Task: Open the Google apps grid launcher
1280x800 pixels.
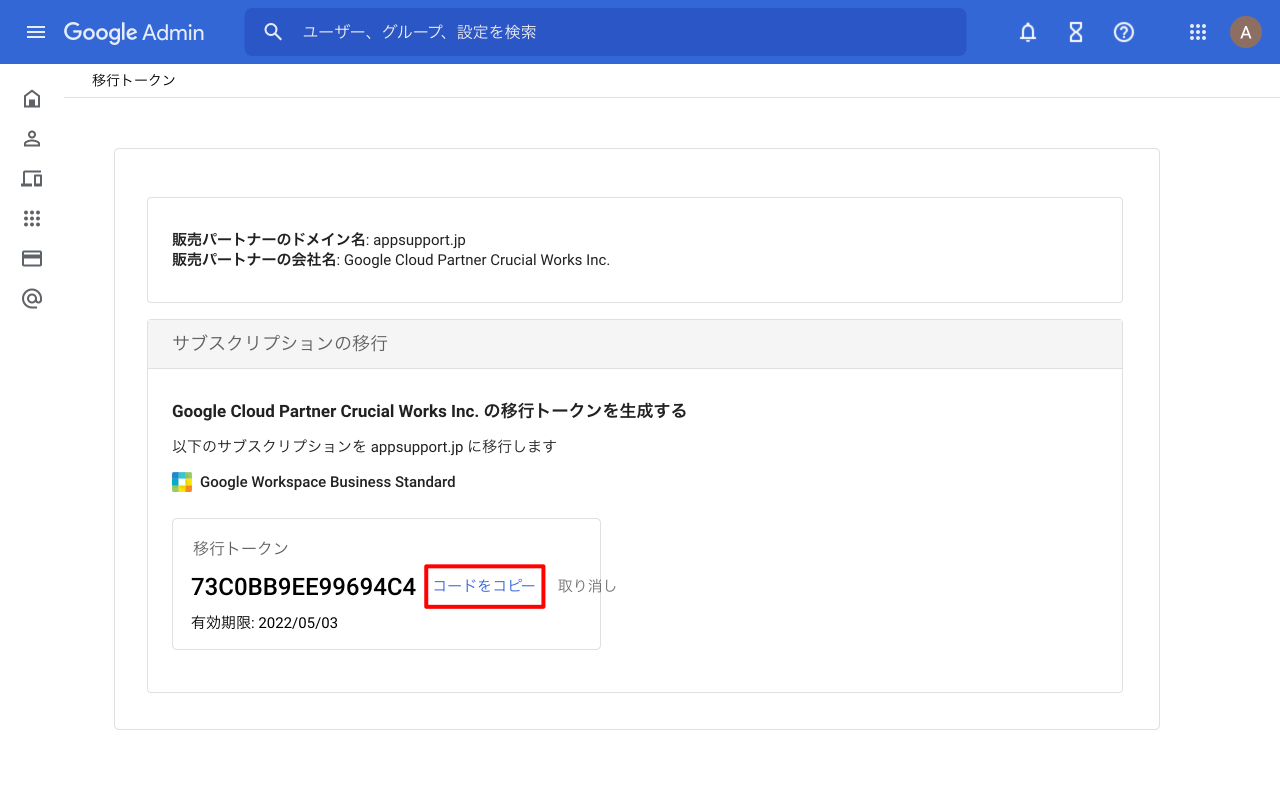Action: [1198, 32]
